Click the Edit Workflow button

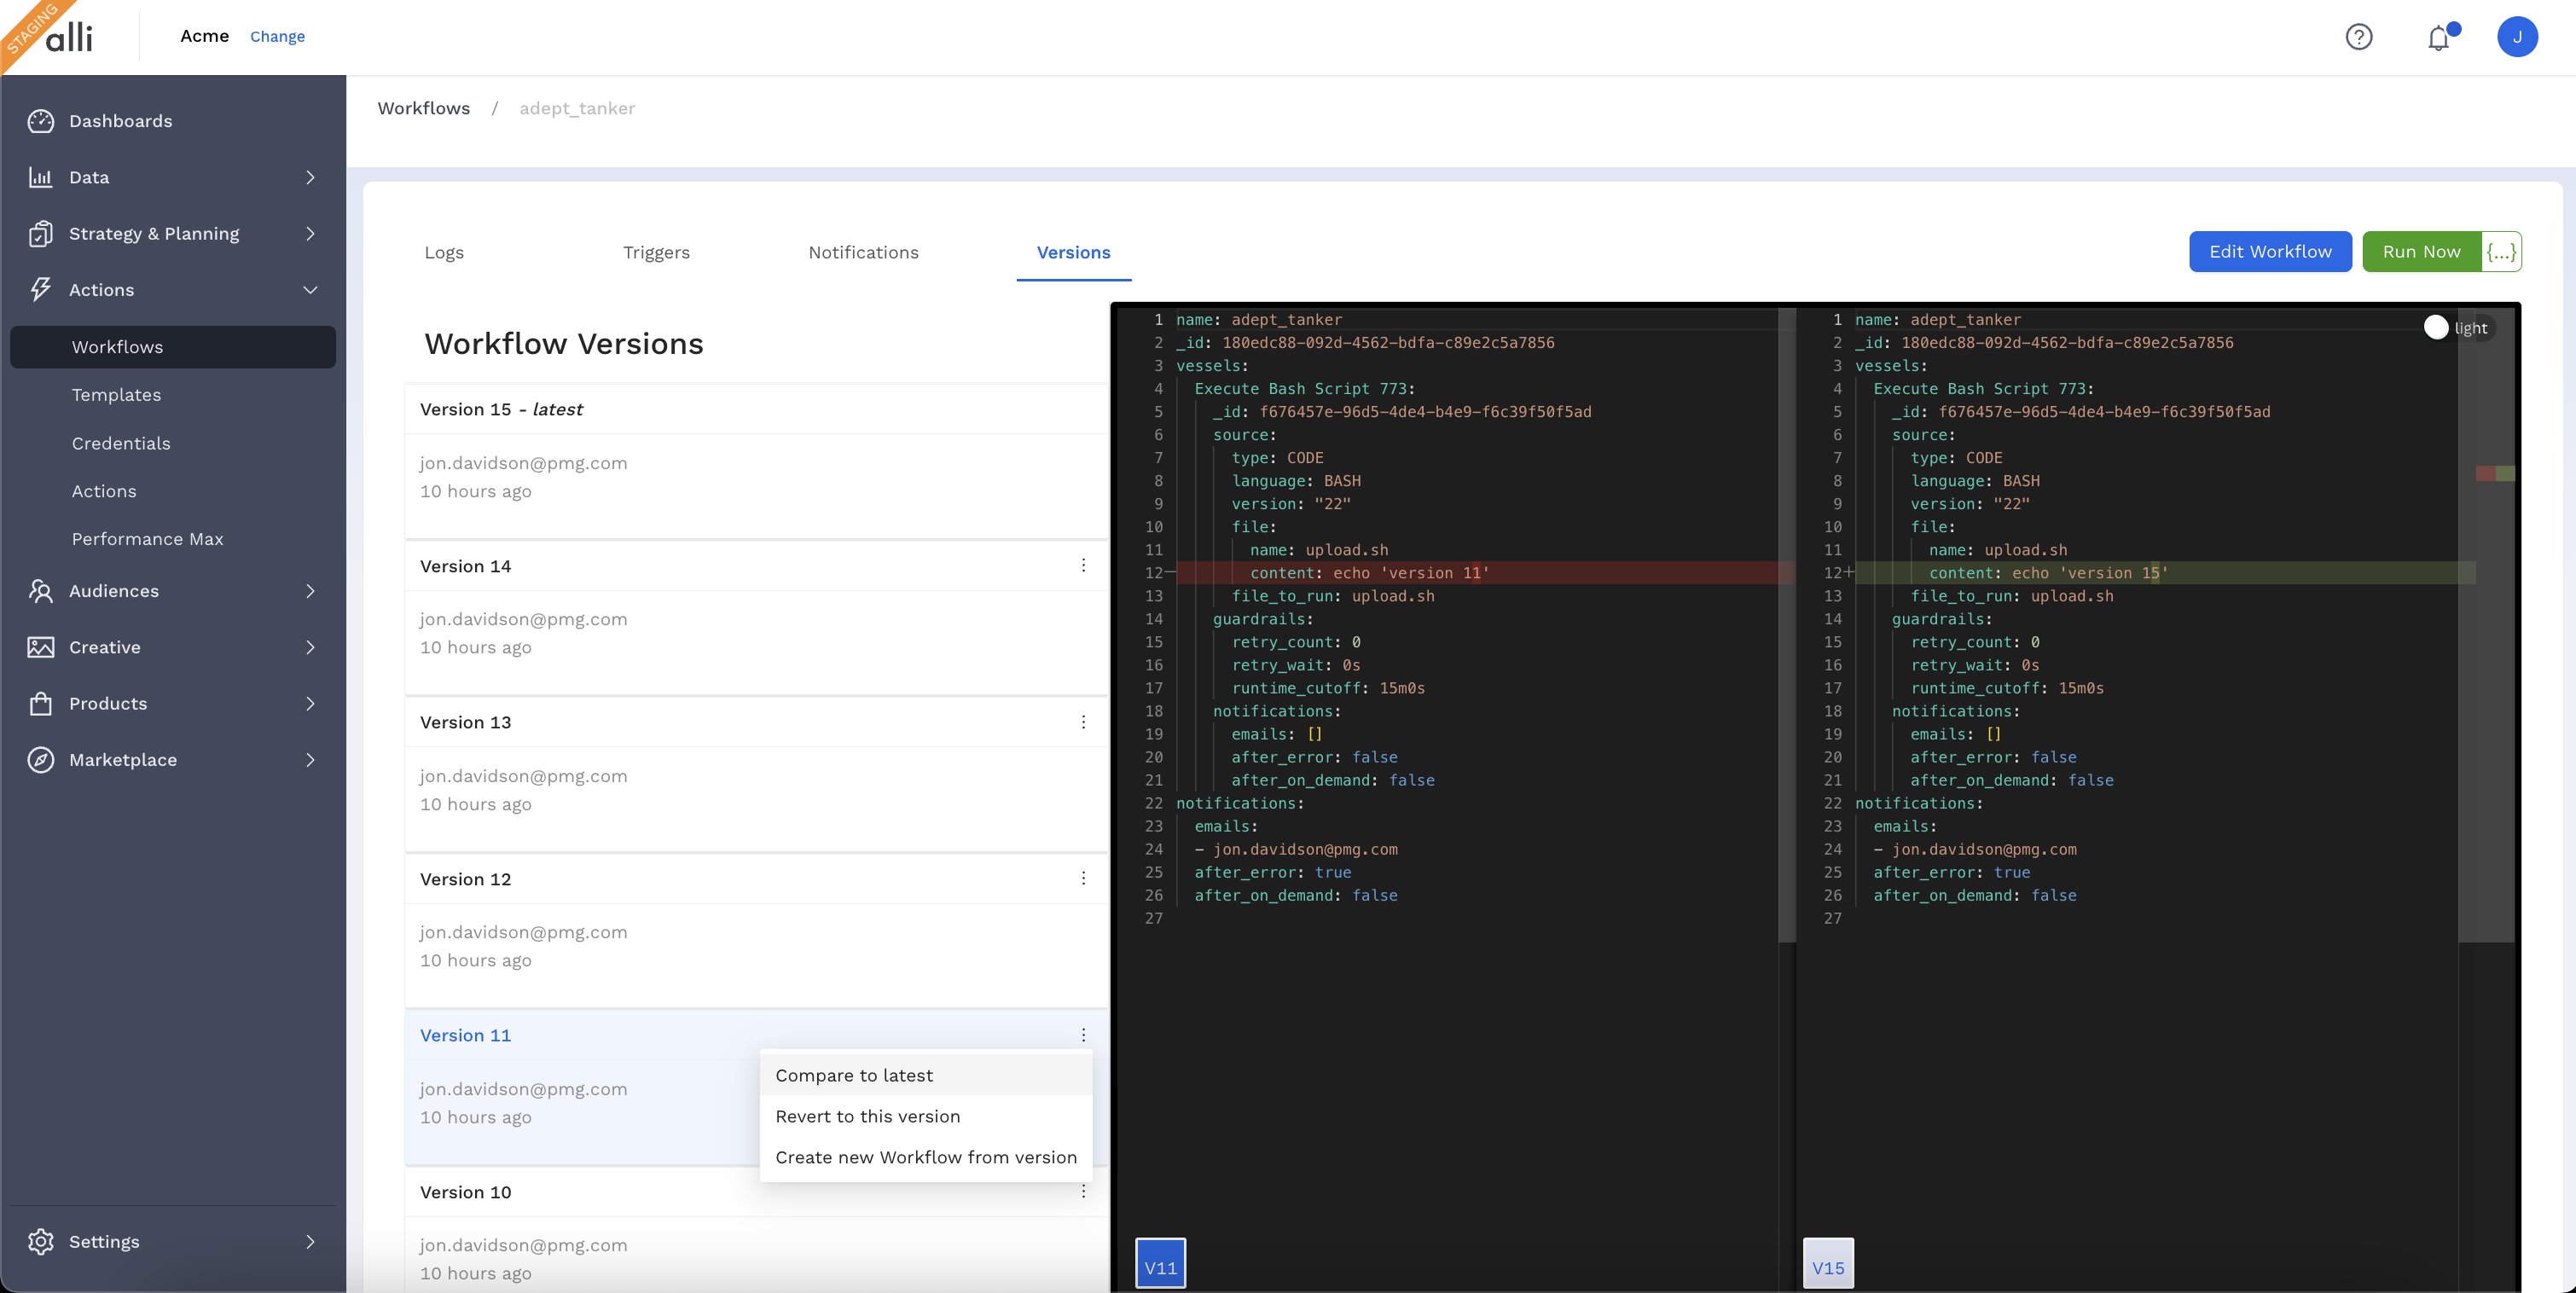click(2269, 252)
